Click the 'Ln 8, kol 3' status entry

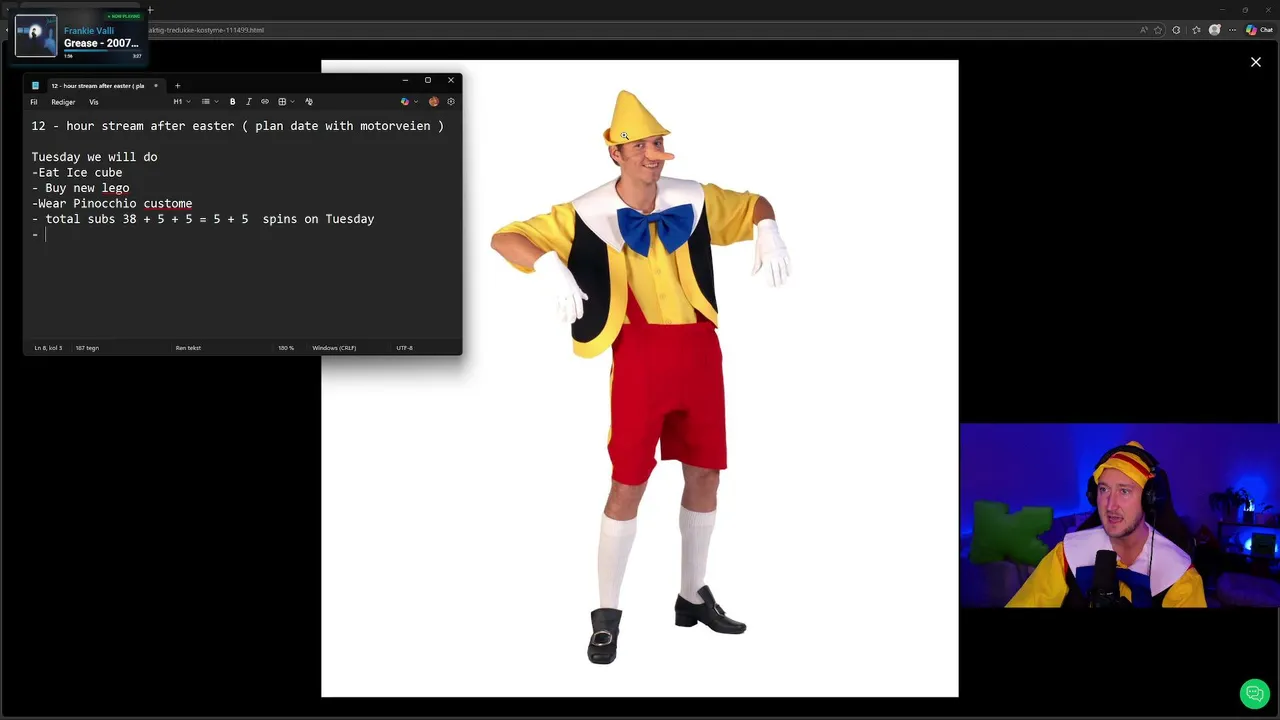pyautogui.click(x=48, y=348)
